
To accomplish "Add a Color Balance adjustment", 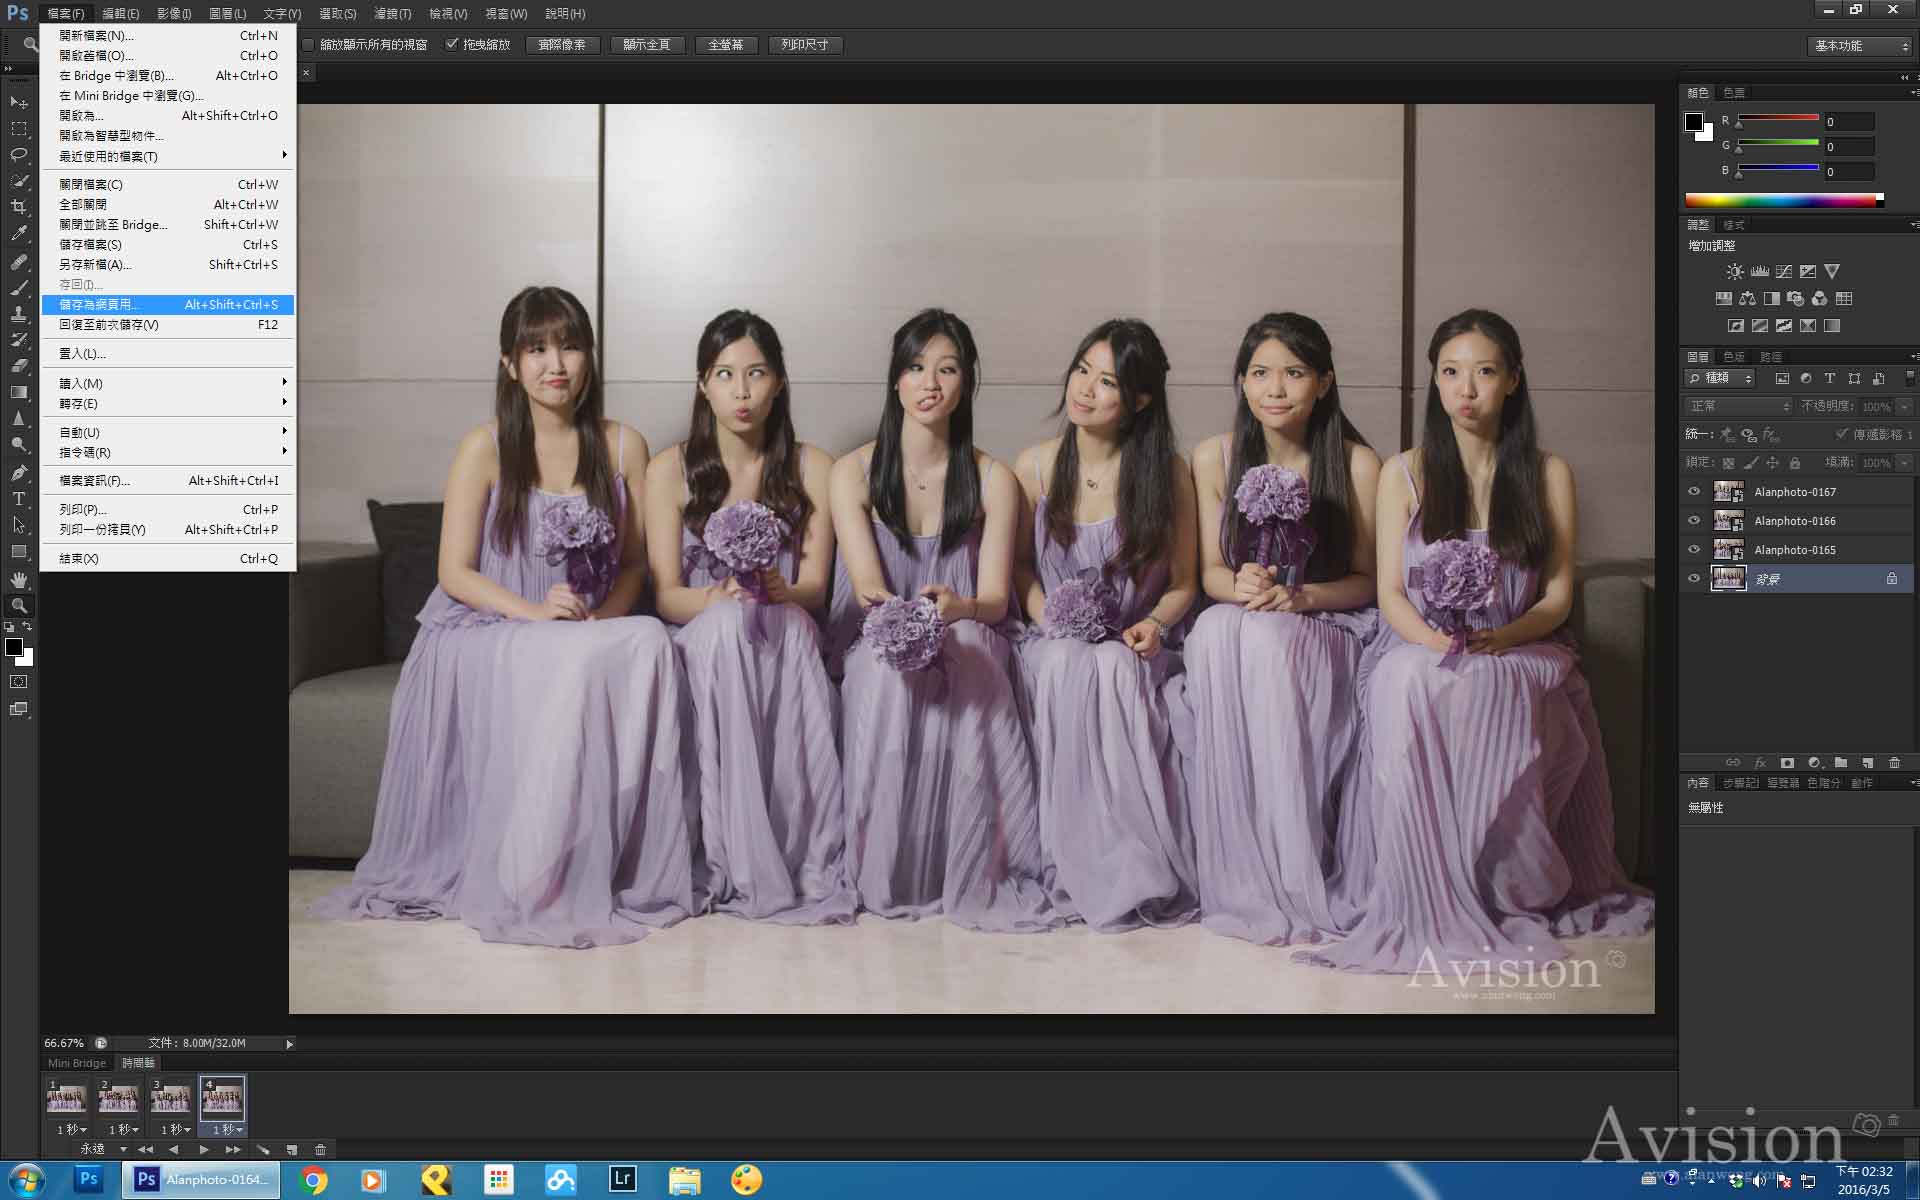I will 1747,298.
